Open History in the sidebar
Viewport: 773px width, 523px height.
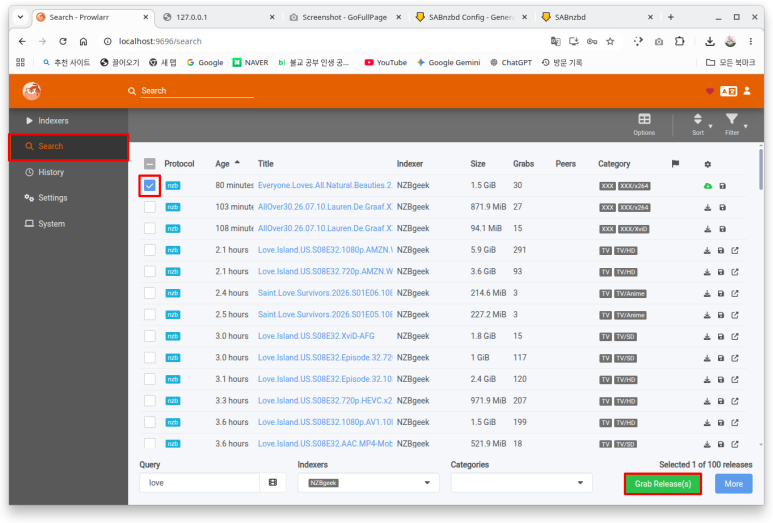[x=69, y=172]
